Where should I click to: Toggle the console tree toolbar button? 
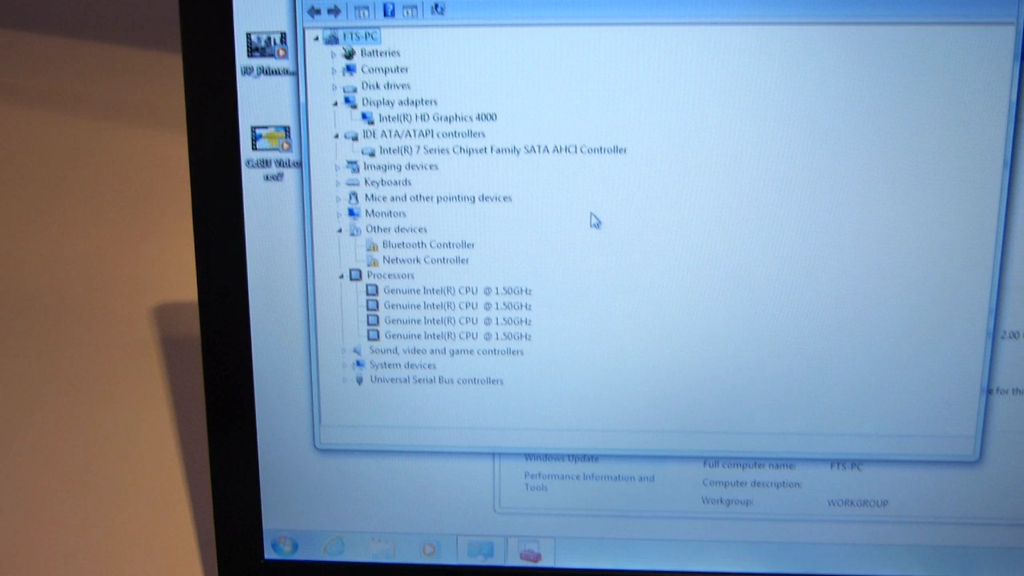click(x=361, y=10)
